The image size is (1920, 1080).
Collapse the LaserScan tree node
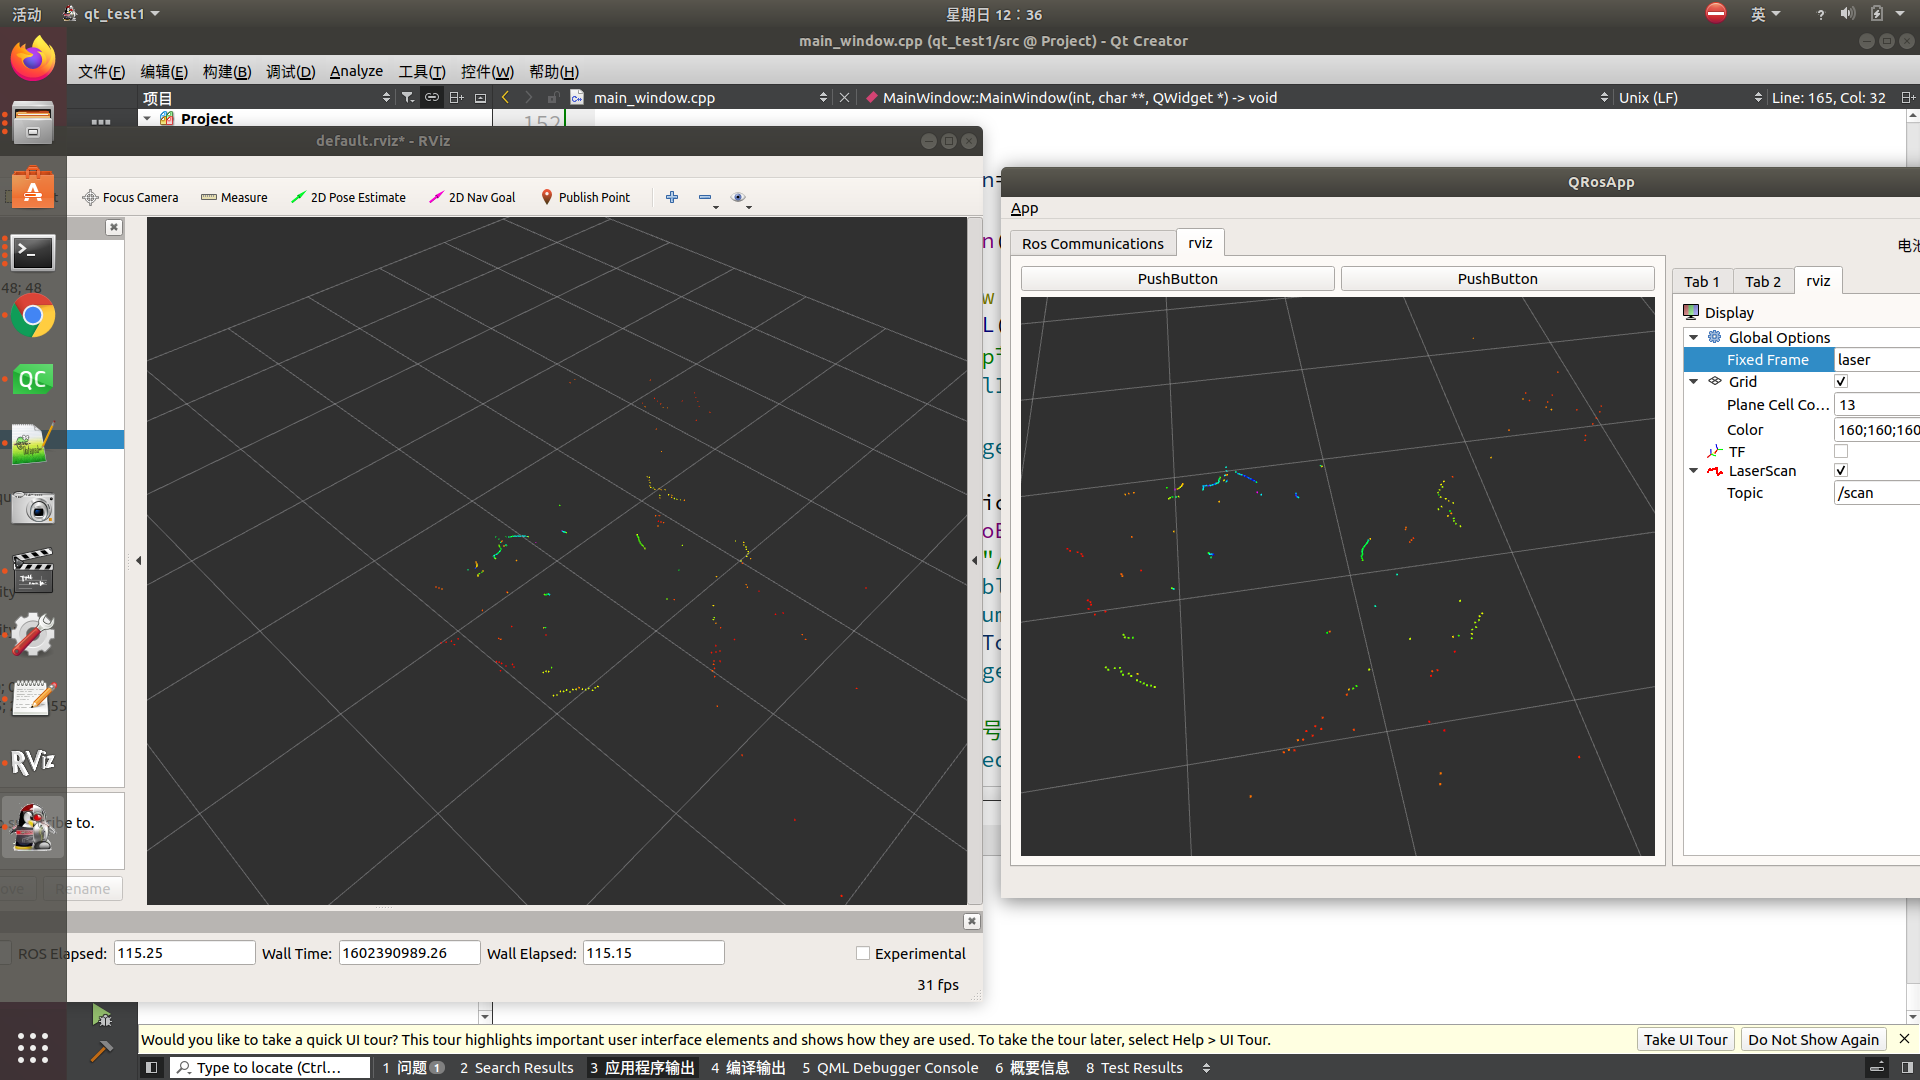1694,471
